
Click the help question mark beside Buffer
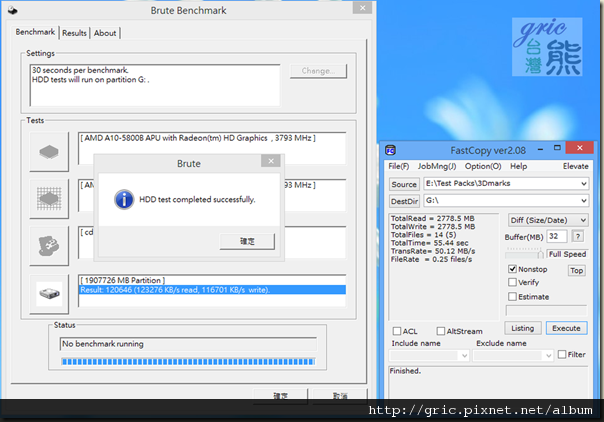[x=578, y=236]
